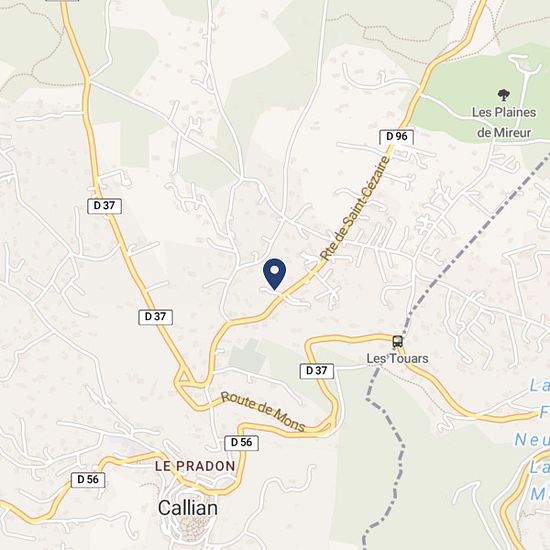Click the tree park icon above Les Plaines de Mireur
This screenshot has width=550, height=550.
point(504,95)
